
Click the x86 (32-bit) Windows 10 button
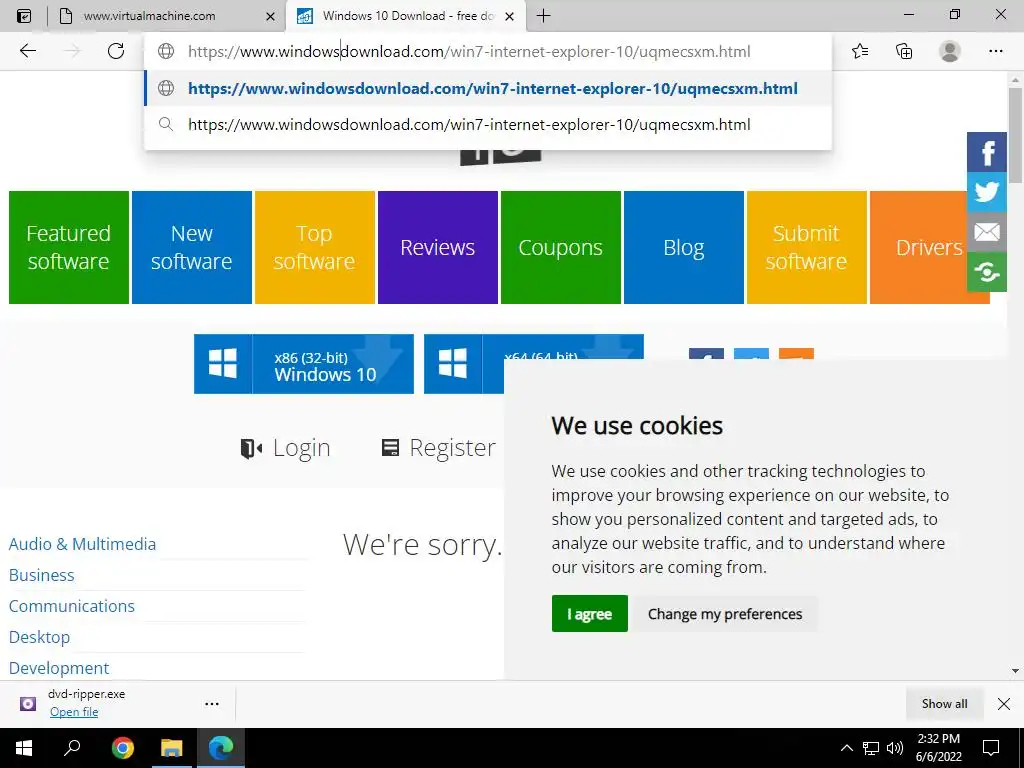click(x=304, y=364)
